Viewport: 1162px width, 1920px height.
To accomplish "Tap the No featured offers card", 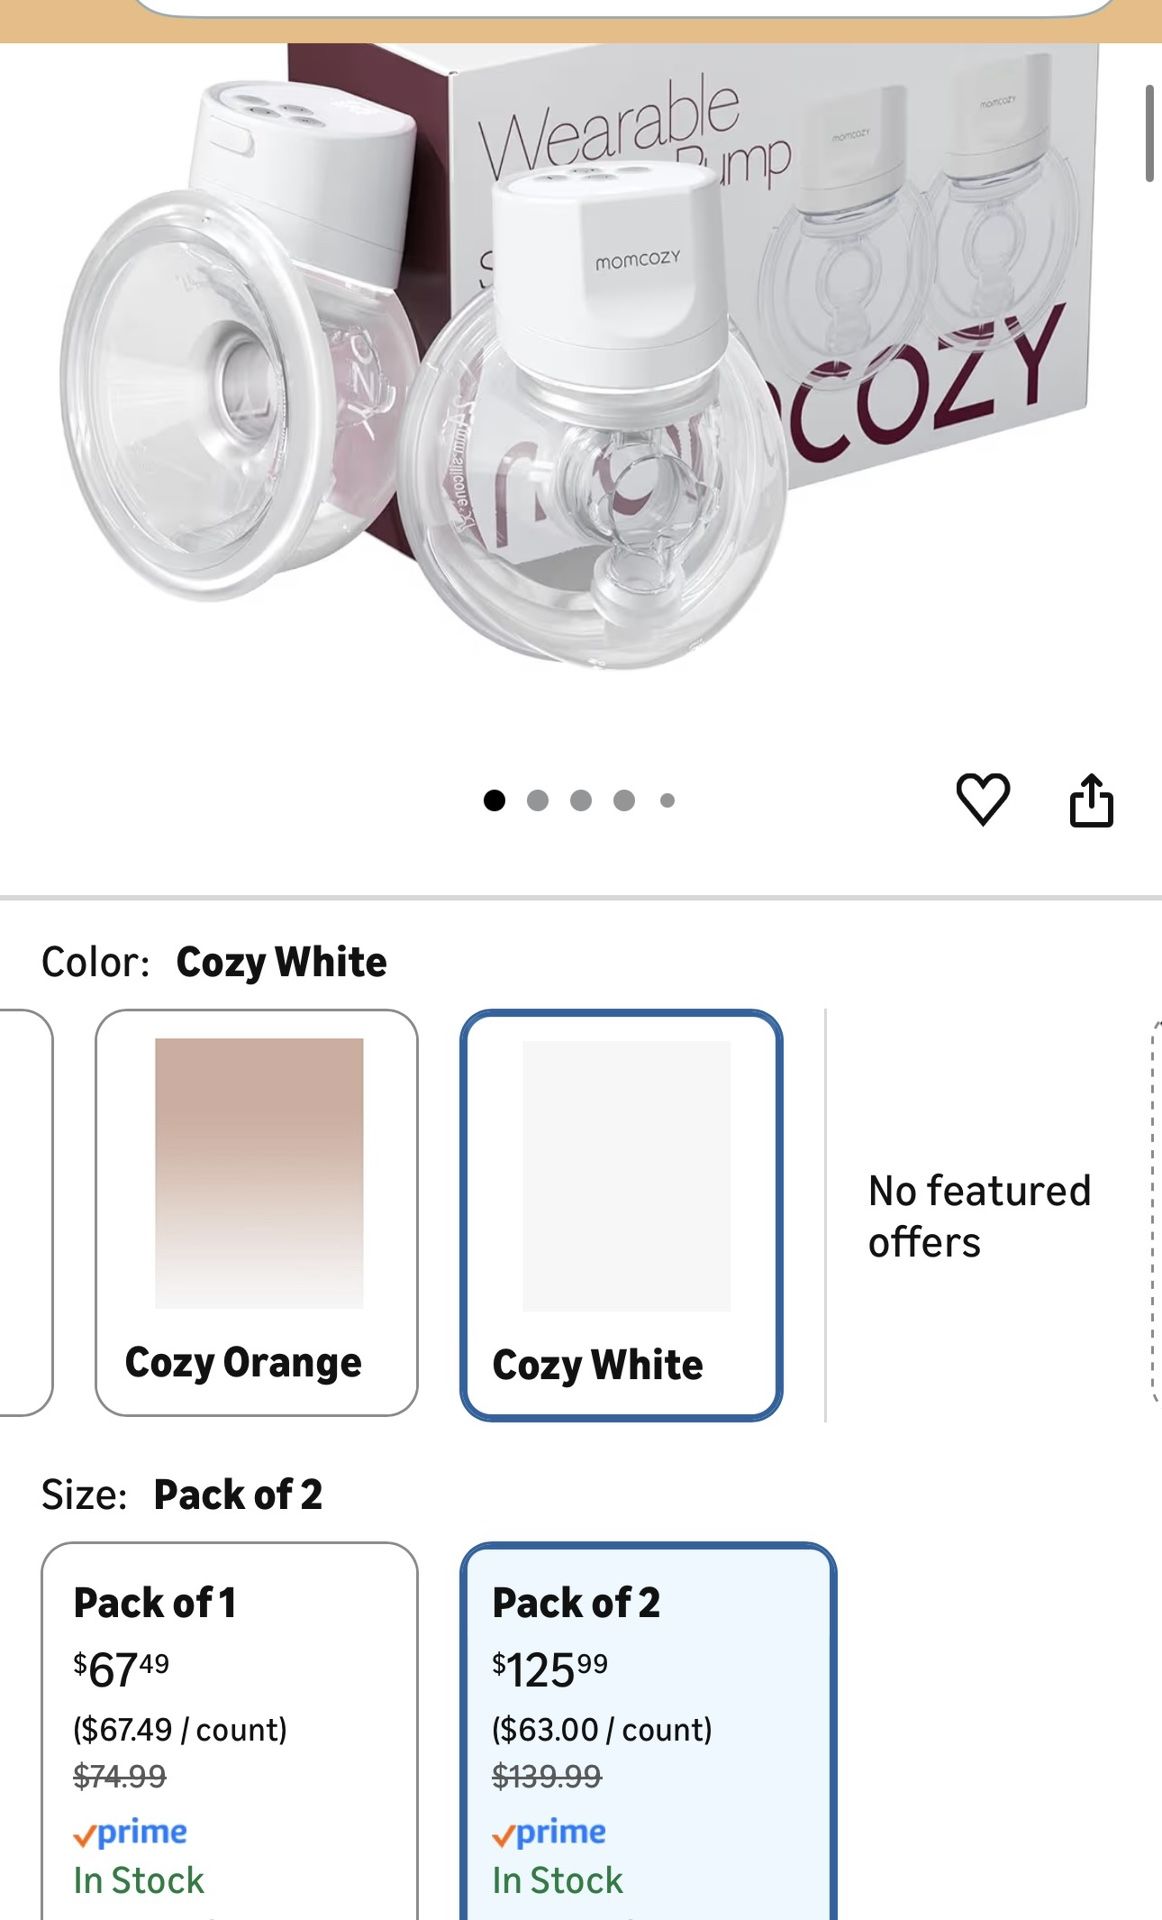I will click(979, 1216).
